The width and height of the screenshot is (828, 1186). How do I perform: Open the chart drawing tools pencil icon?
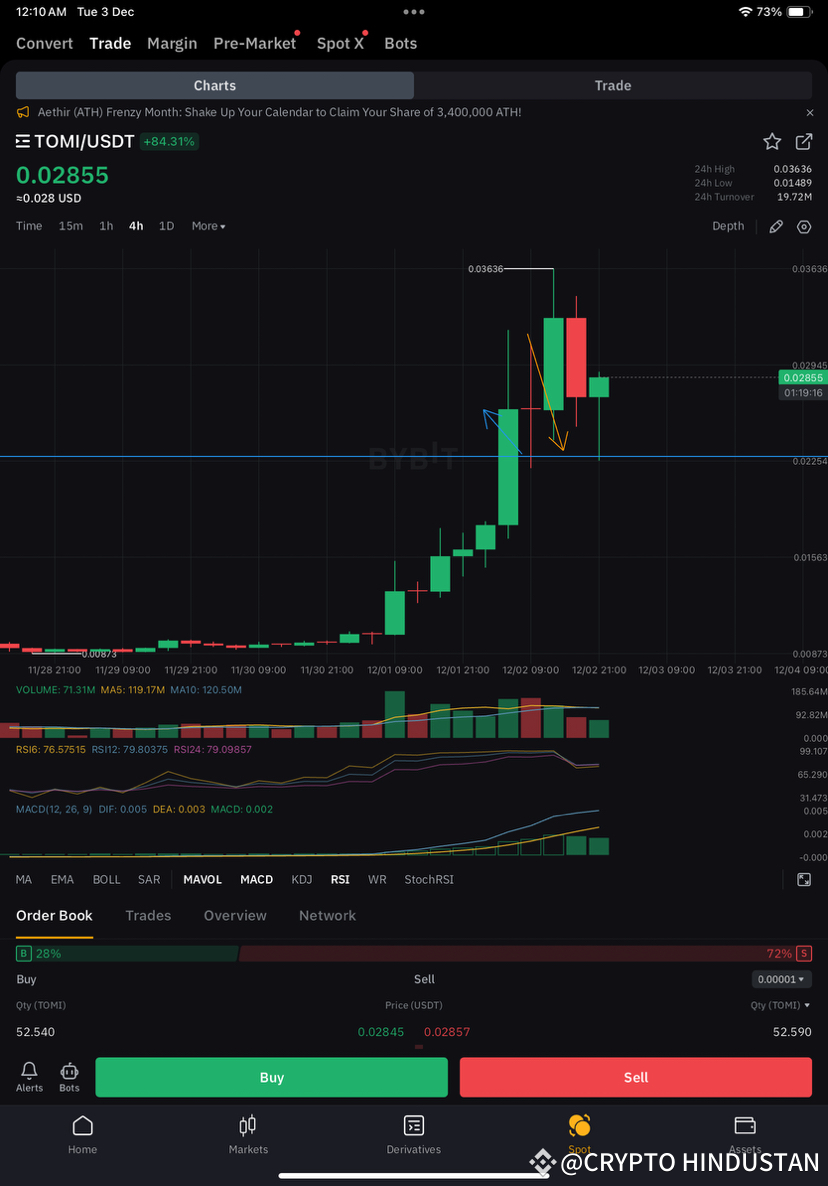[776, 226]
